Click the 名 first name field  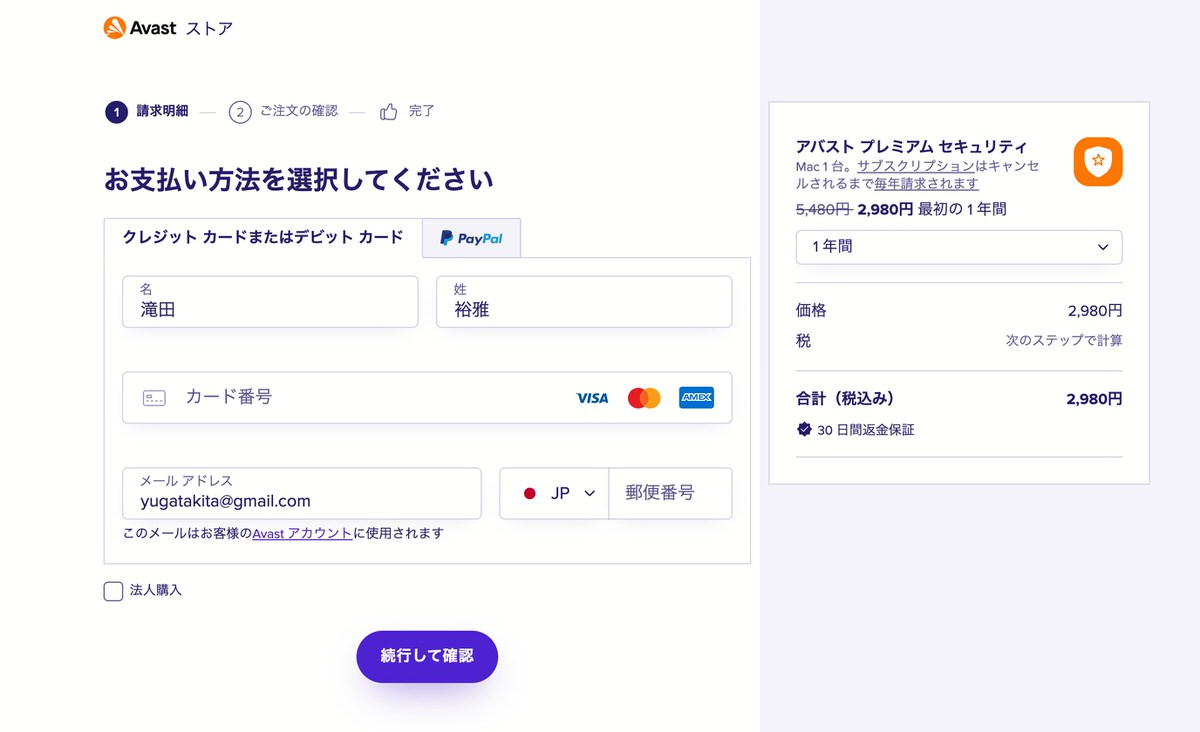tap(270, 302)
